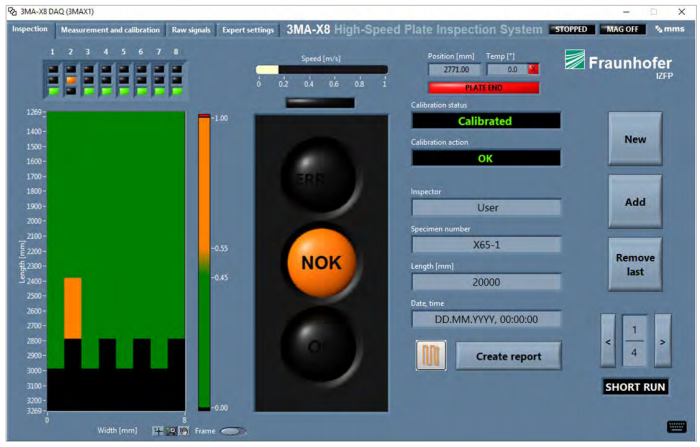
Task: Click the Fraunhofer IZFP logo
Action: click(x=619, y=63)
